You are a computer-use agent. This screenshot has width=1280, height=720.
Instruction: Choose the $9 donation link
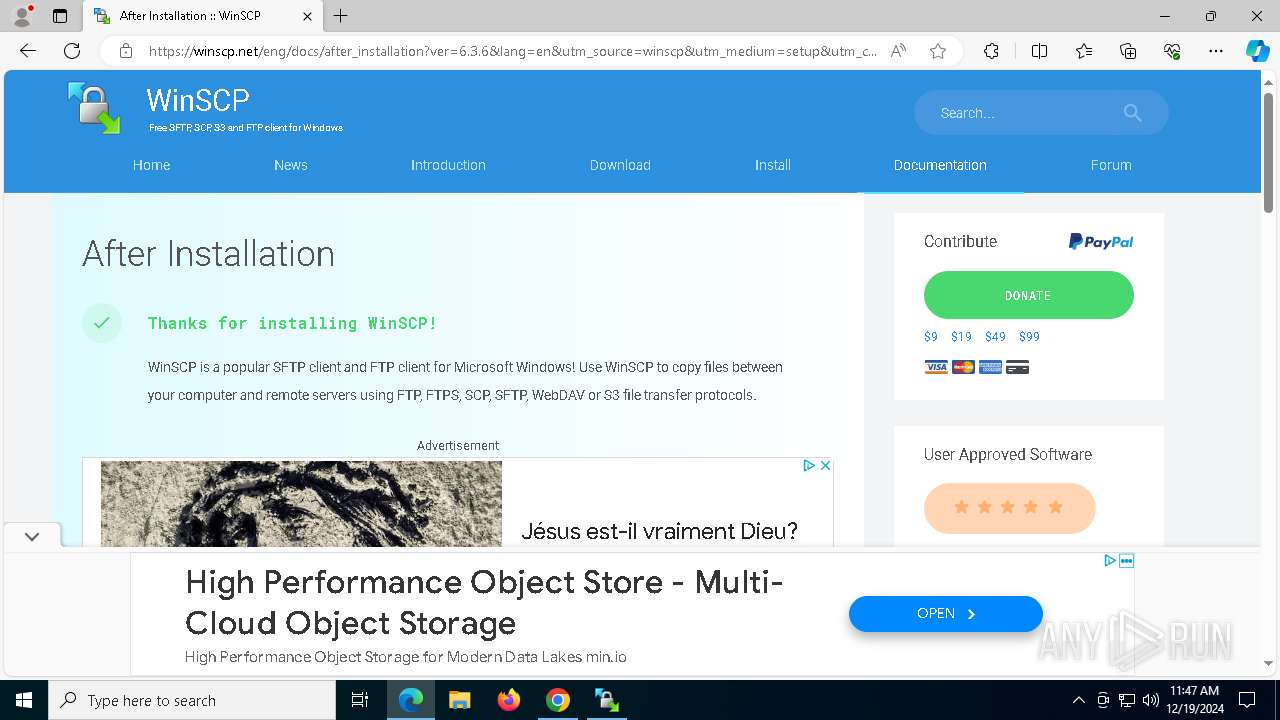(931, 337)
